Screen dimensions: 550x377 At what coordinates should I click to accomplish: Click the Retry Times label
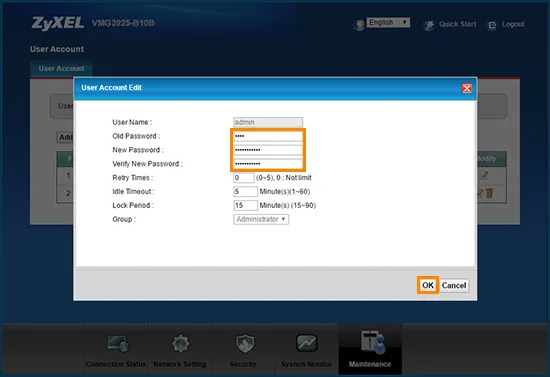133,178
